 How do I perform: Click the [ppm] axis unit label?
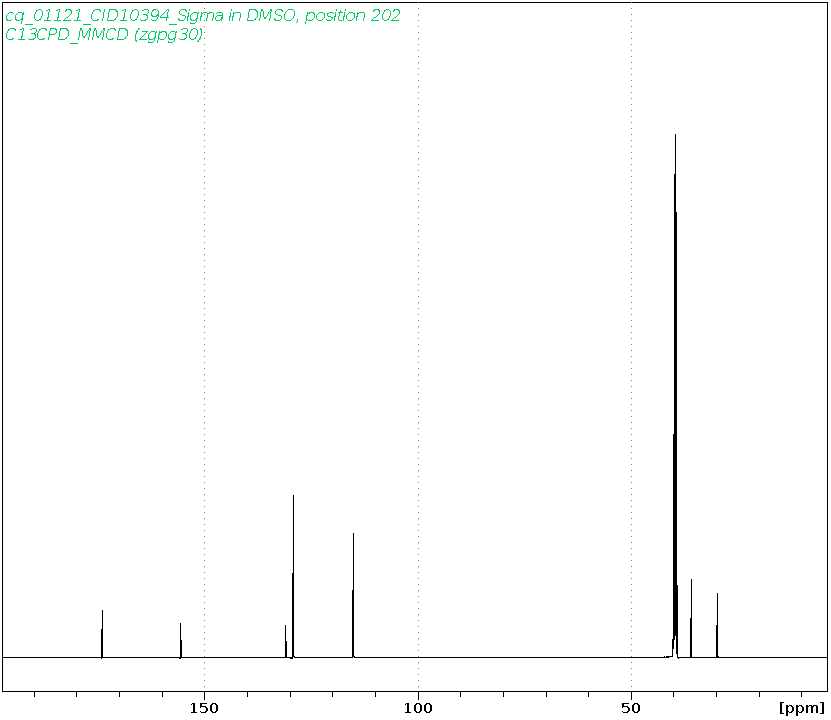point(802,708)
